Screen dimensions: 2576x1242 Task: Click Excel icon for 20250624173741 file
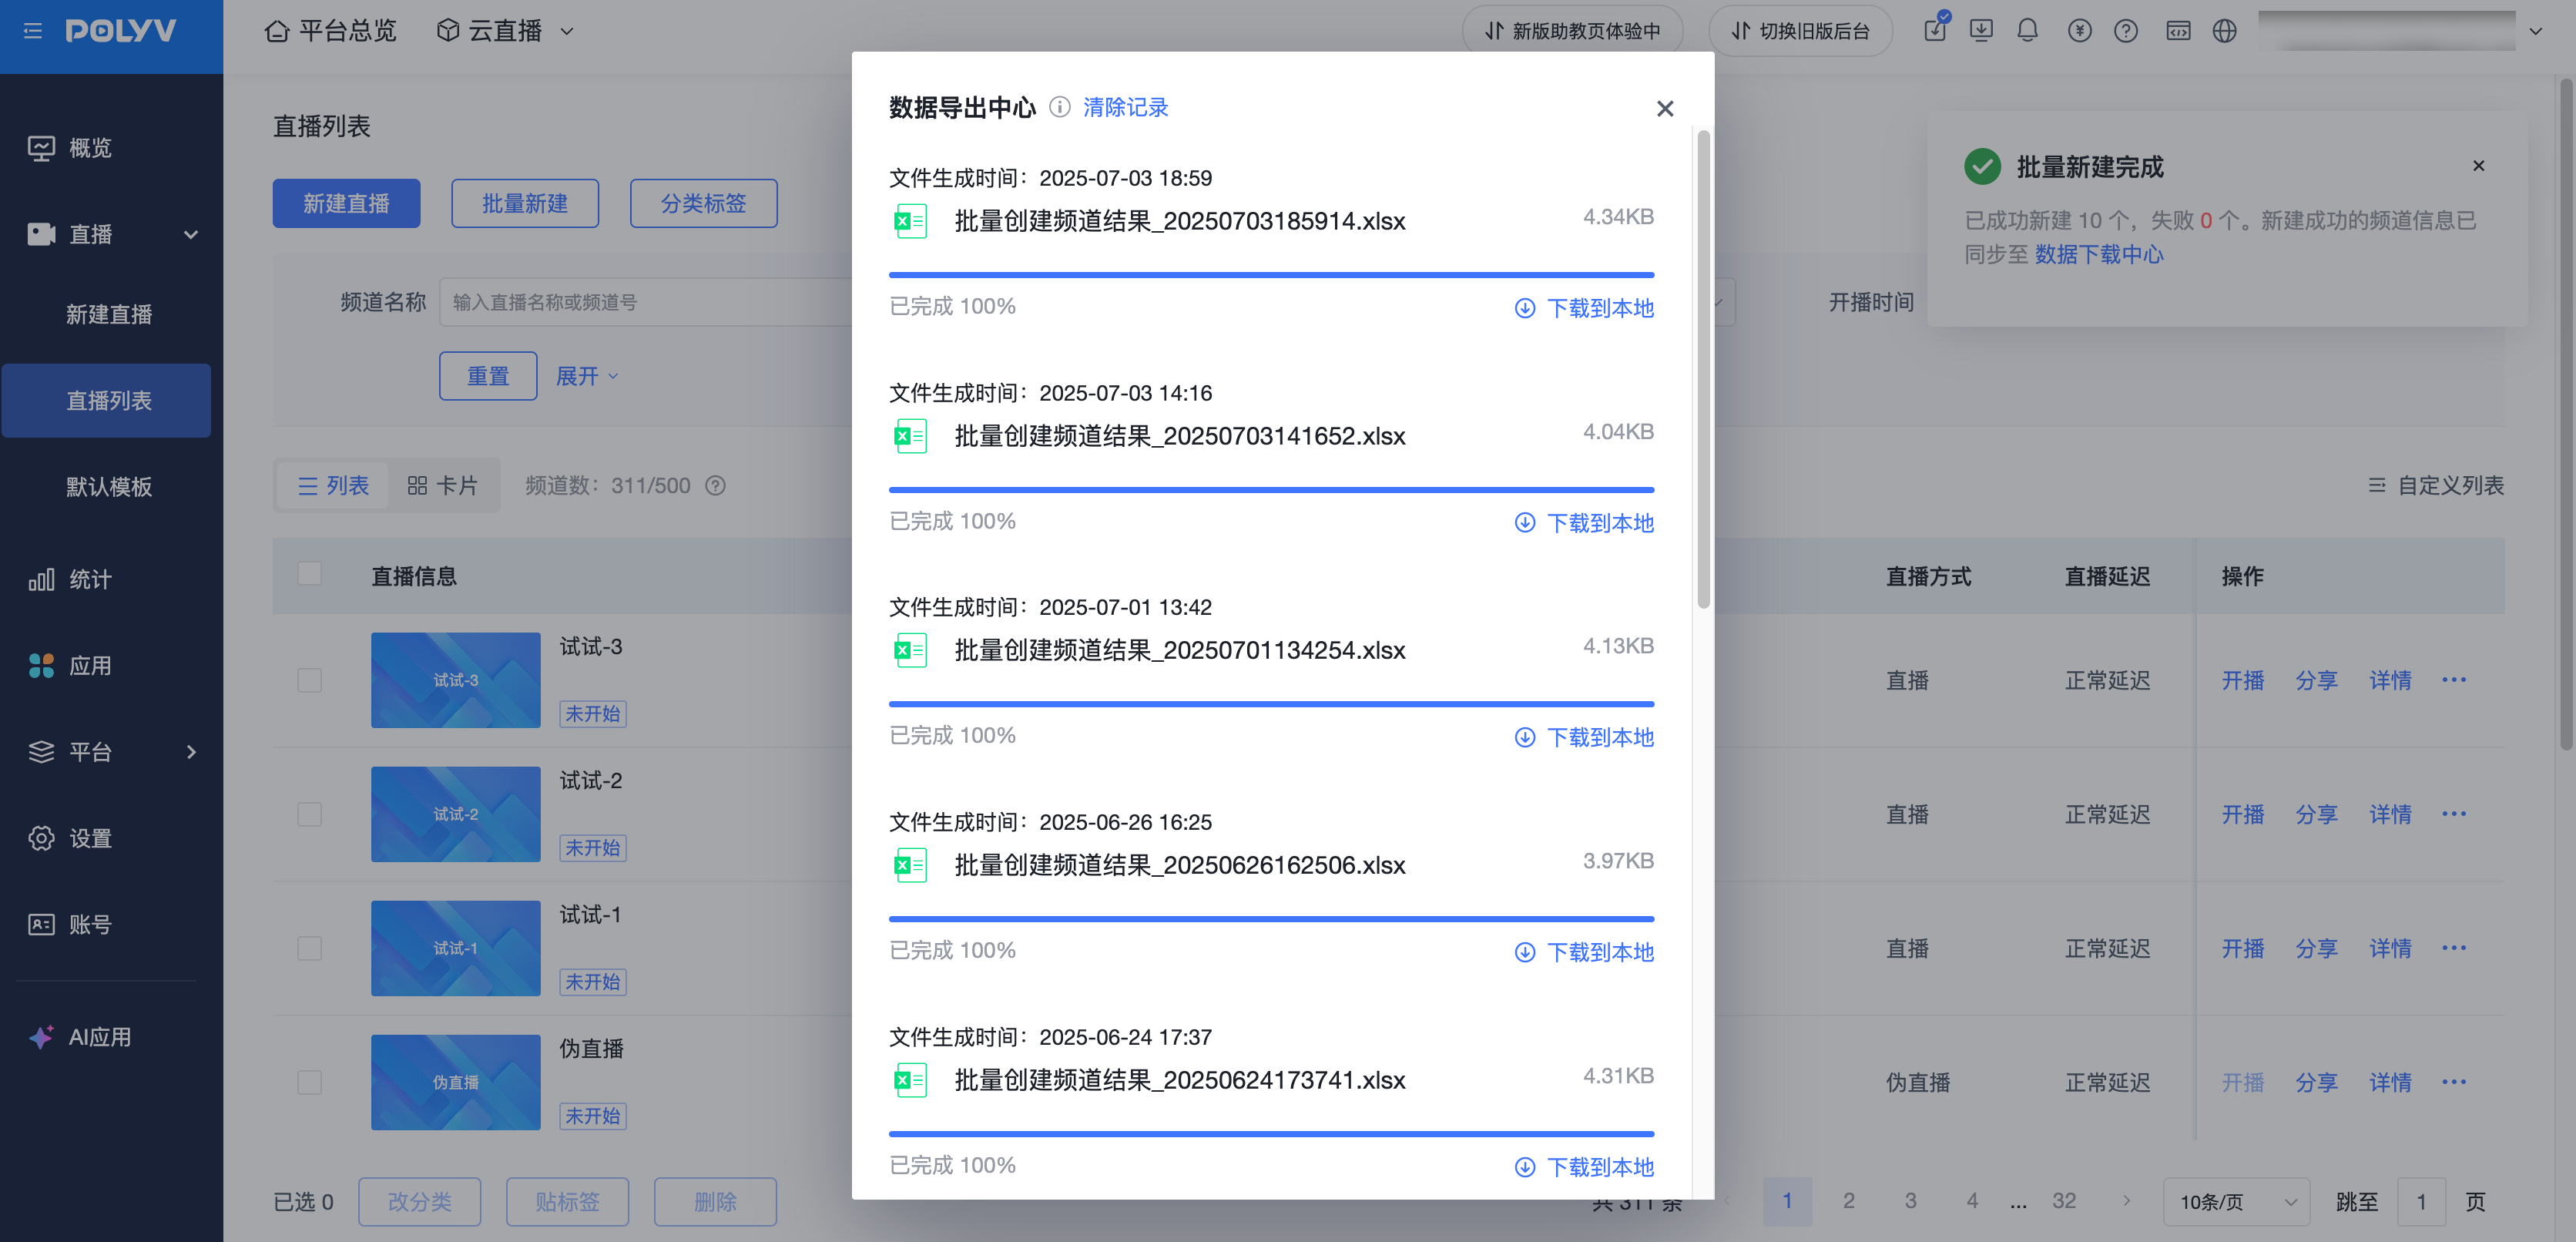[910, 1080]
